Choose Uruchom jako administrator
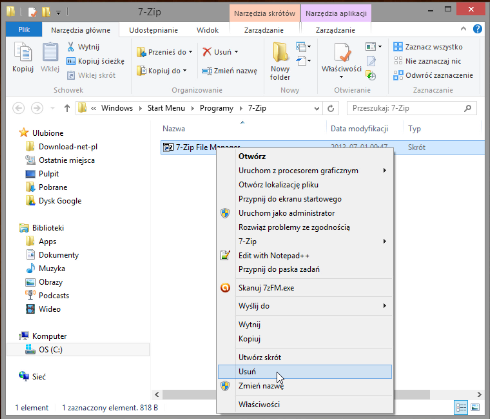Screen dimensions: 490x419 [305, 213]
